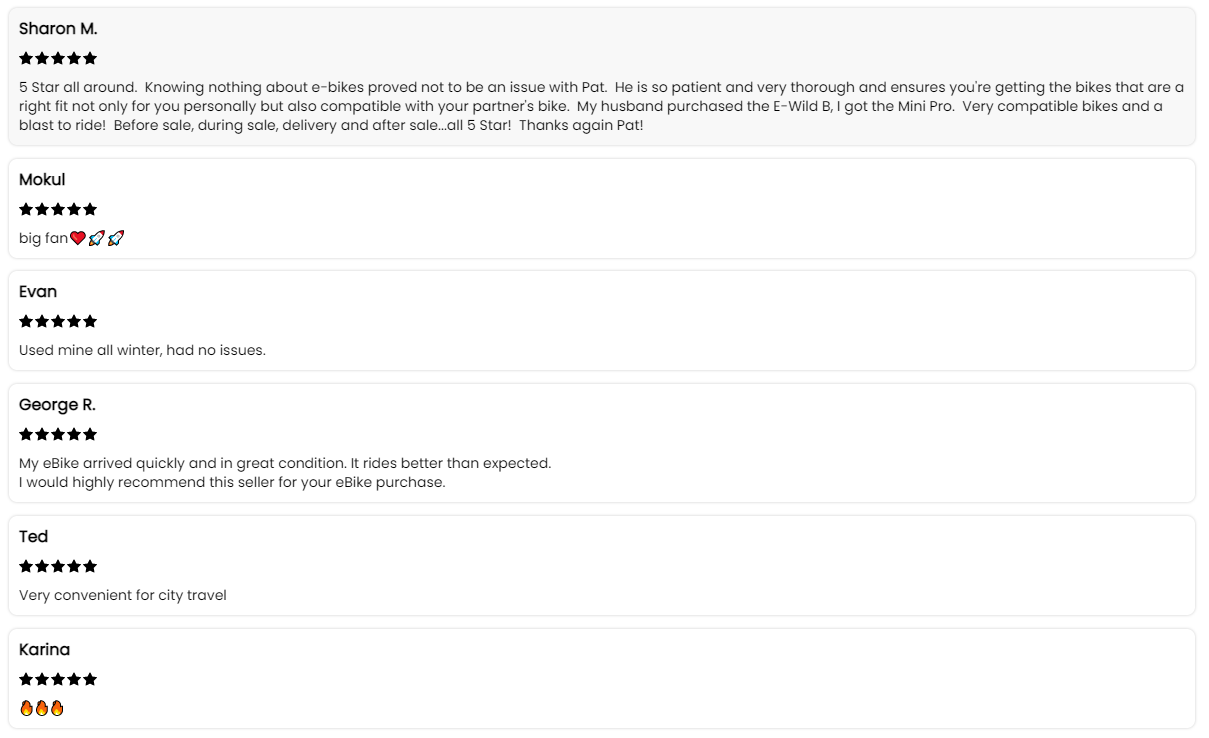
Task: Click Ted's five-star rating
Action: click(x=58, y=567)
